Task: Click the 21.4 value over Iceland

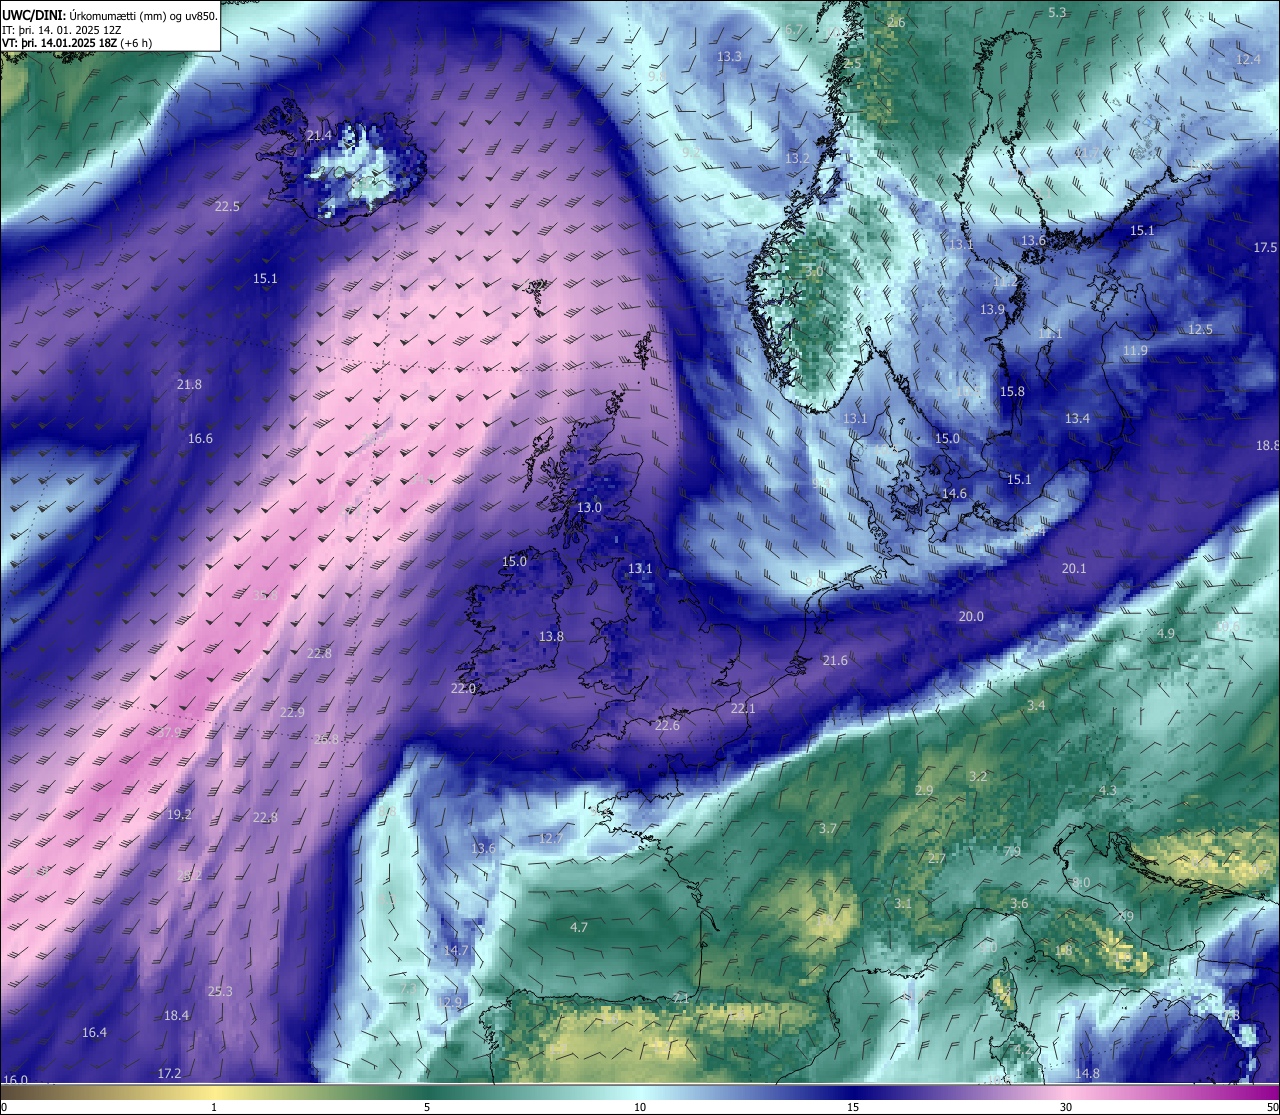Action: pyautogui.click(x=319, y=135)
